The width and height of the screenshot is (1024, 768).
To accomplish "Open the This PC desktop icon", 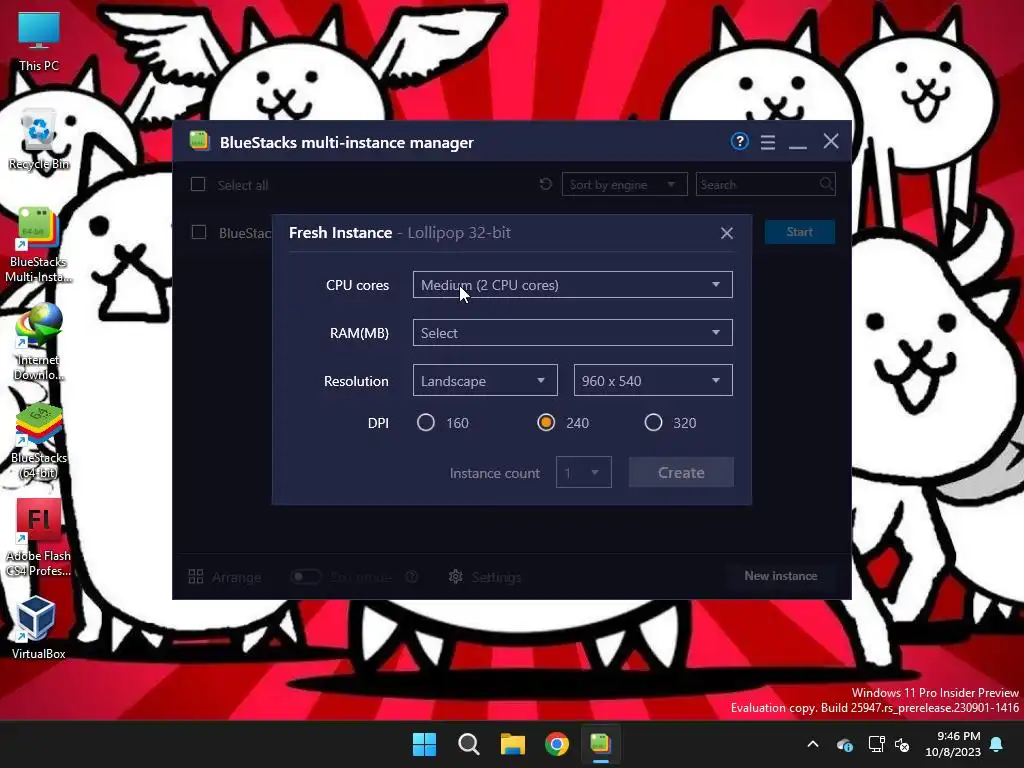I will coord(39,41).
